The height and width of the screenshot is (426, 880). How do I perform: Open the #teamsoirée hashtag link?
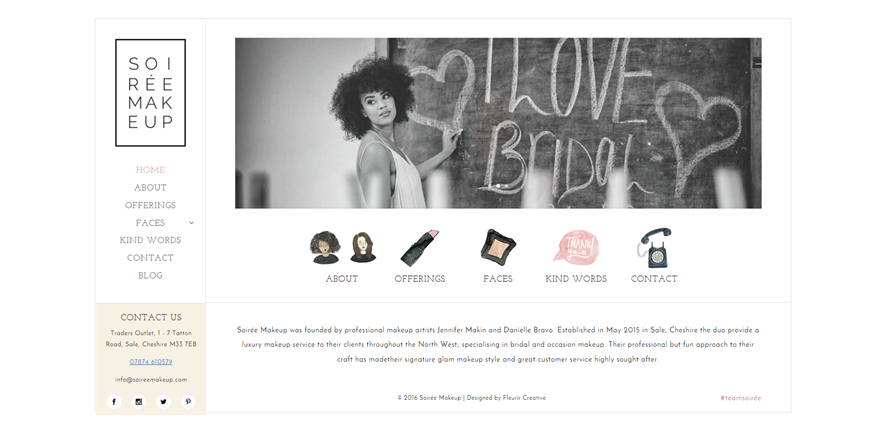[741, 398]
